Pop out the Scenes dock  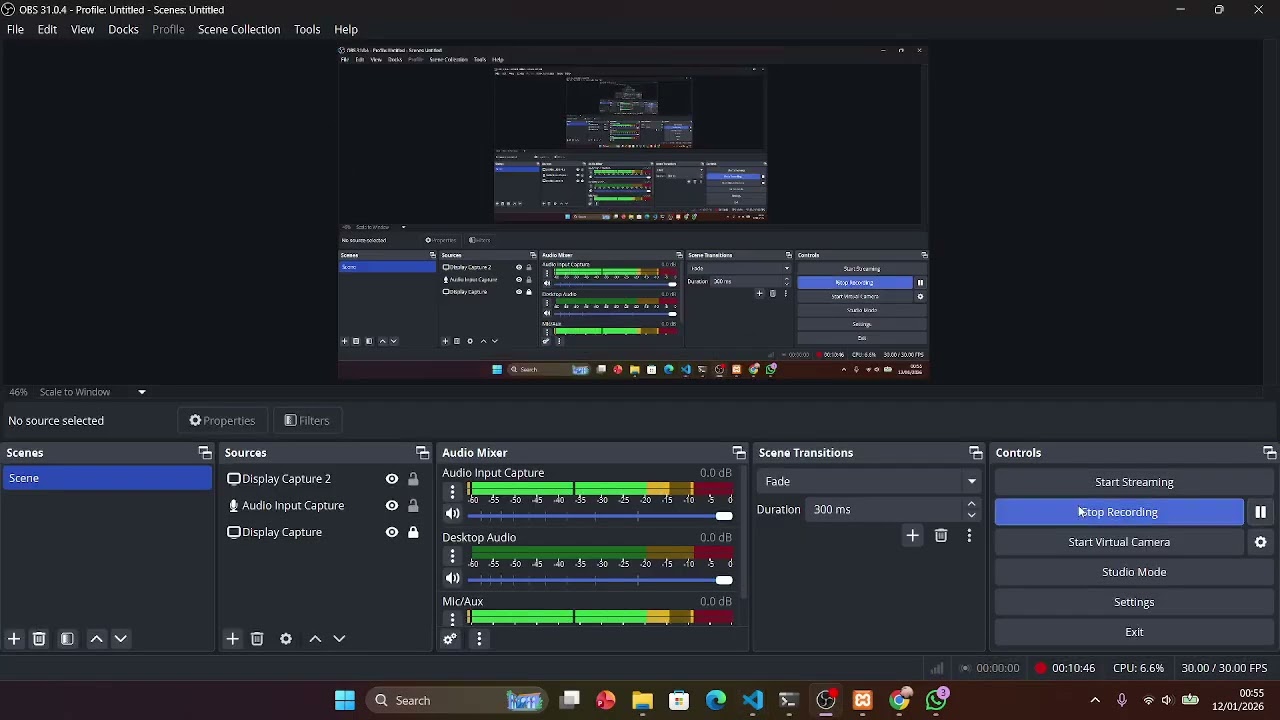pyautogui.click(x=205, y=453)
